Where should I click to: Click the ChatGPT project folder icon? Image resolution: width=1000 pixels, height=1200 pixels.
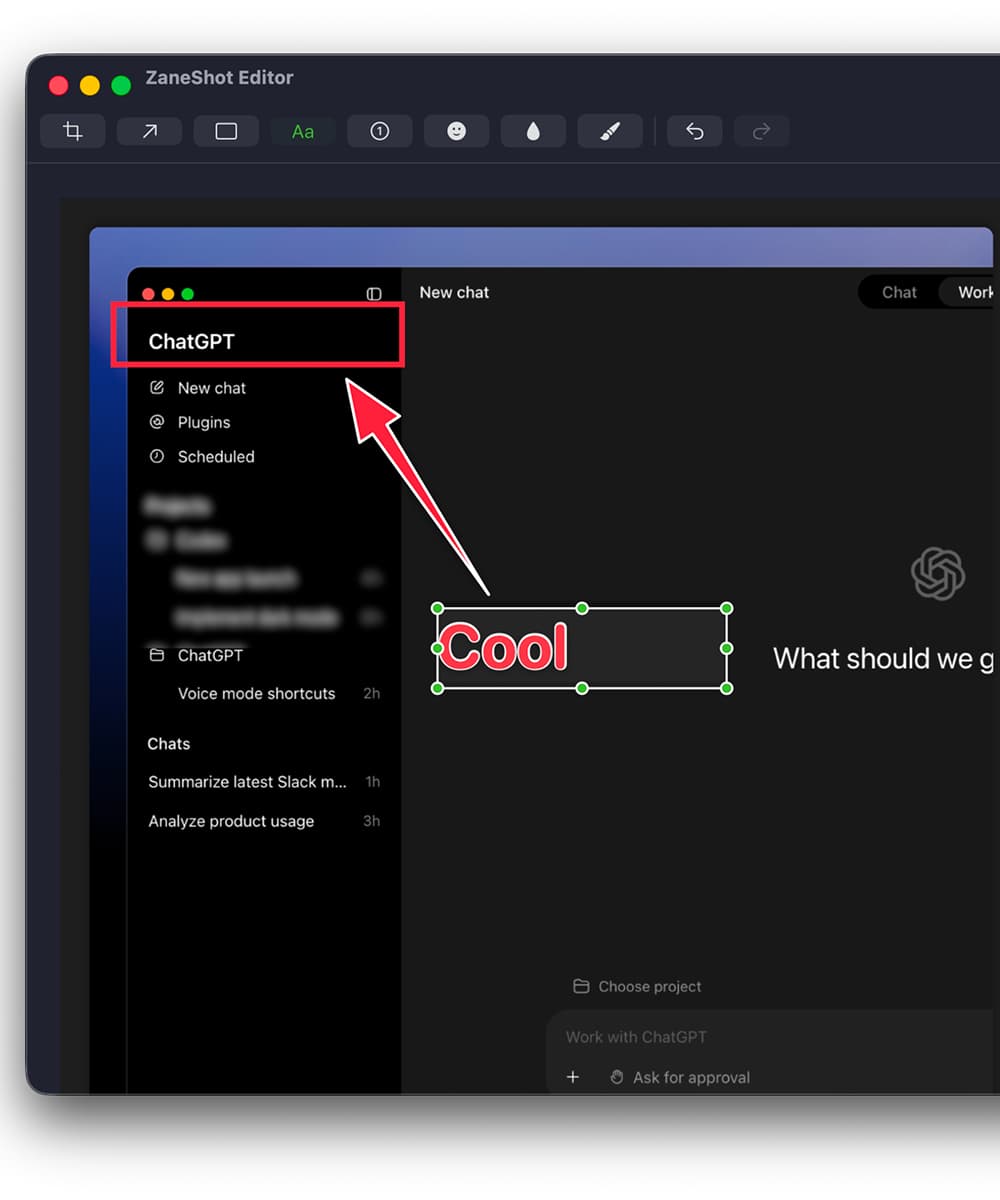click(x=156, y=655)
